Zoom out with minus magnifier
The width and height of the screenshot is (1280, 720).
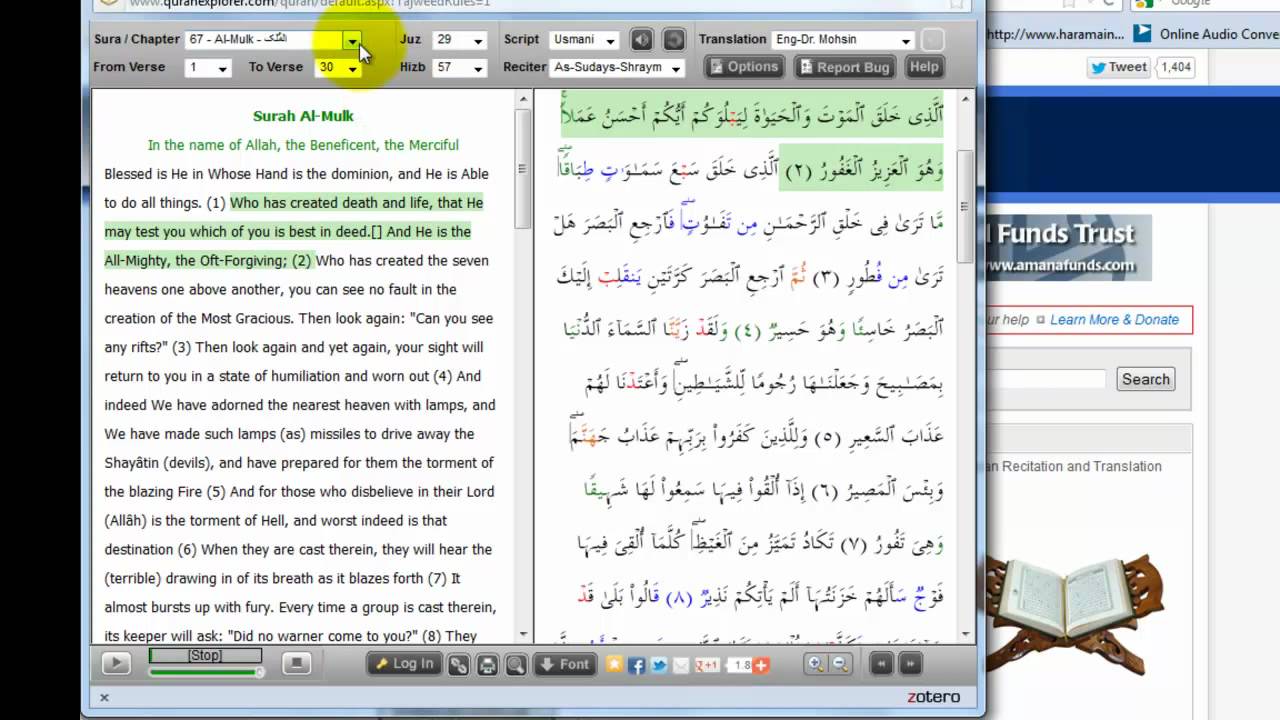[840, 664]
